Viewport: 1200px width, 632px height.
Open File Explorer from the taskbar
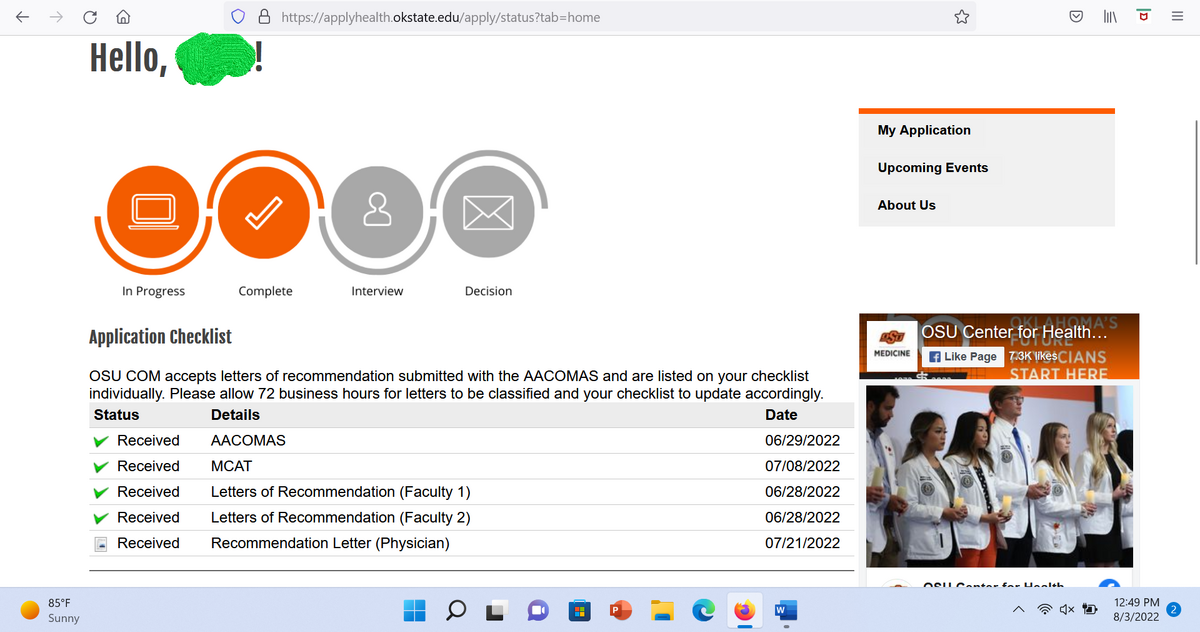click(661, 609)
